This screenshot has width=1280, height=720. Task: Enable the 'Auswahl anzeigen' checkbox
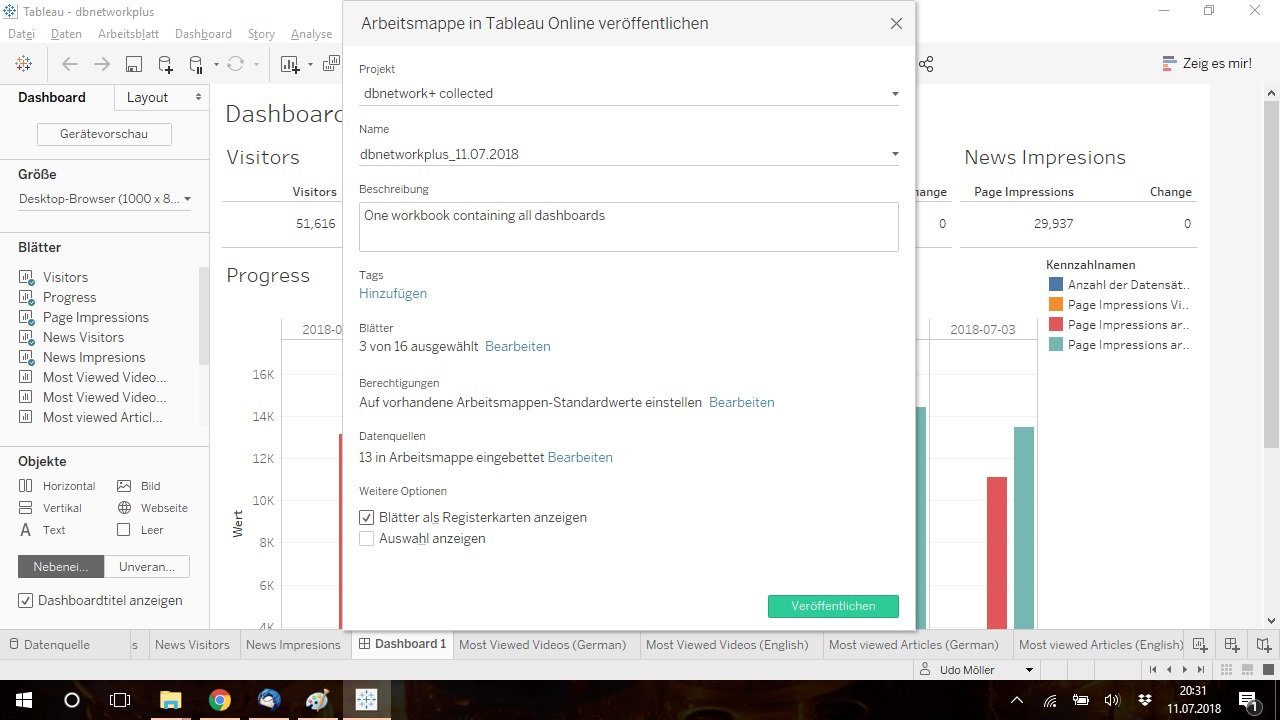(367, 539)
